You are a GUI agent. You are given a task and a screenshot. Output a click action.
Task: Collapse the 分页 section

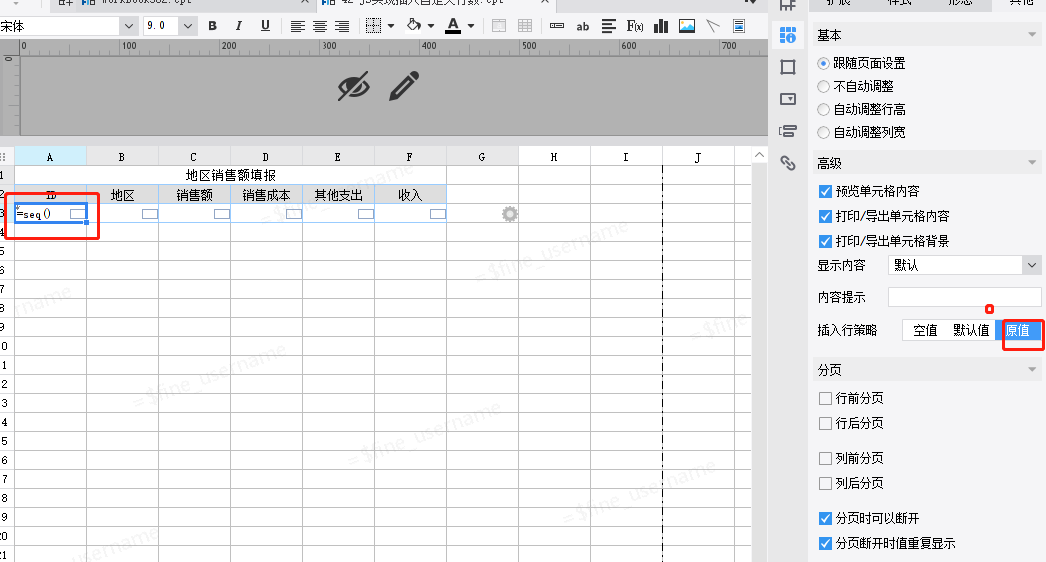1032,369
